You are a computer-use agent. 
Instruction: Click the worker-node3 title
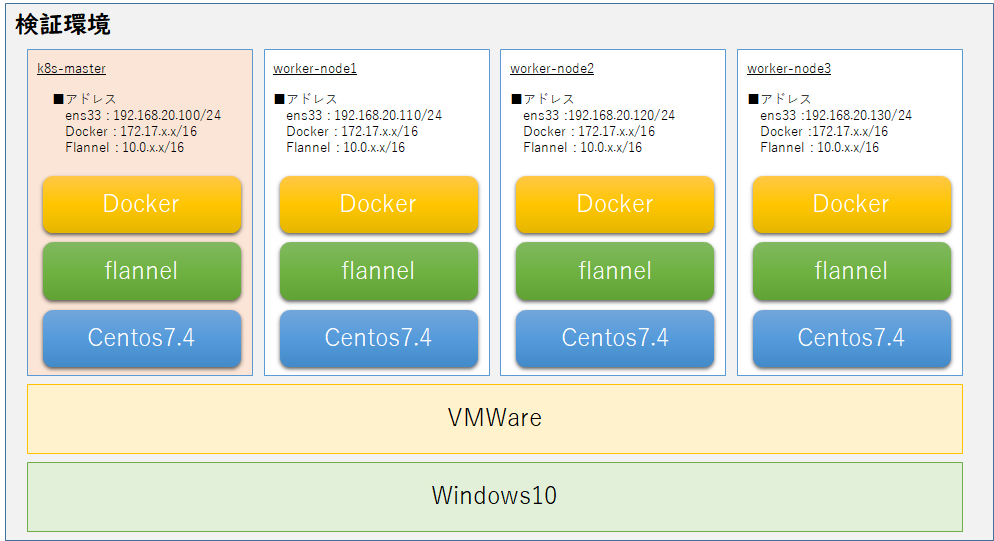(789, 68)
